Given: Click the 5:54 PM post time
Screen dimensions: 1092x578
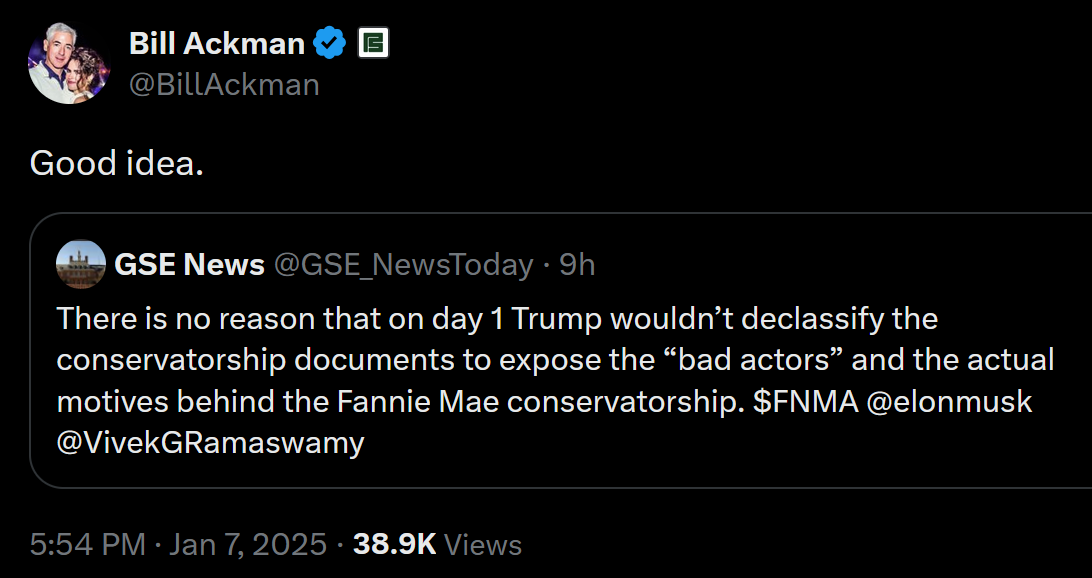Looking at the screenshot, I should [x=88, y=544].
